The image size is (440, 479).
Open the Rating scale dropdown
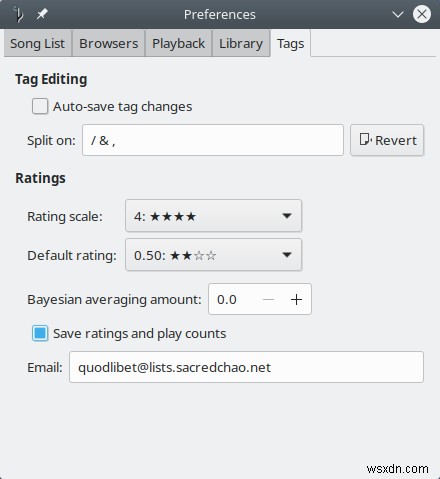pyautogui.click(x=213, y=216)
